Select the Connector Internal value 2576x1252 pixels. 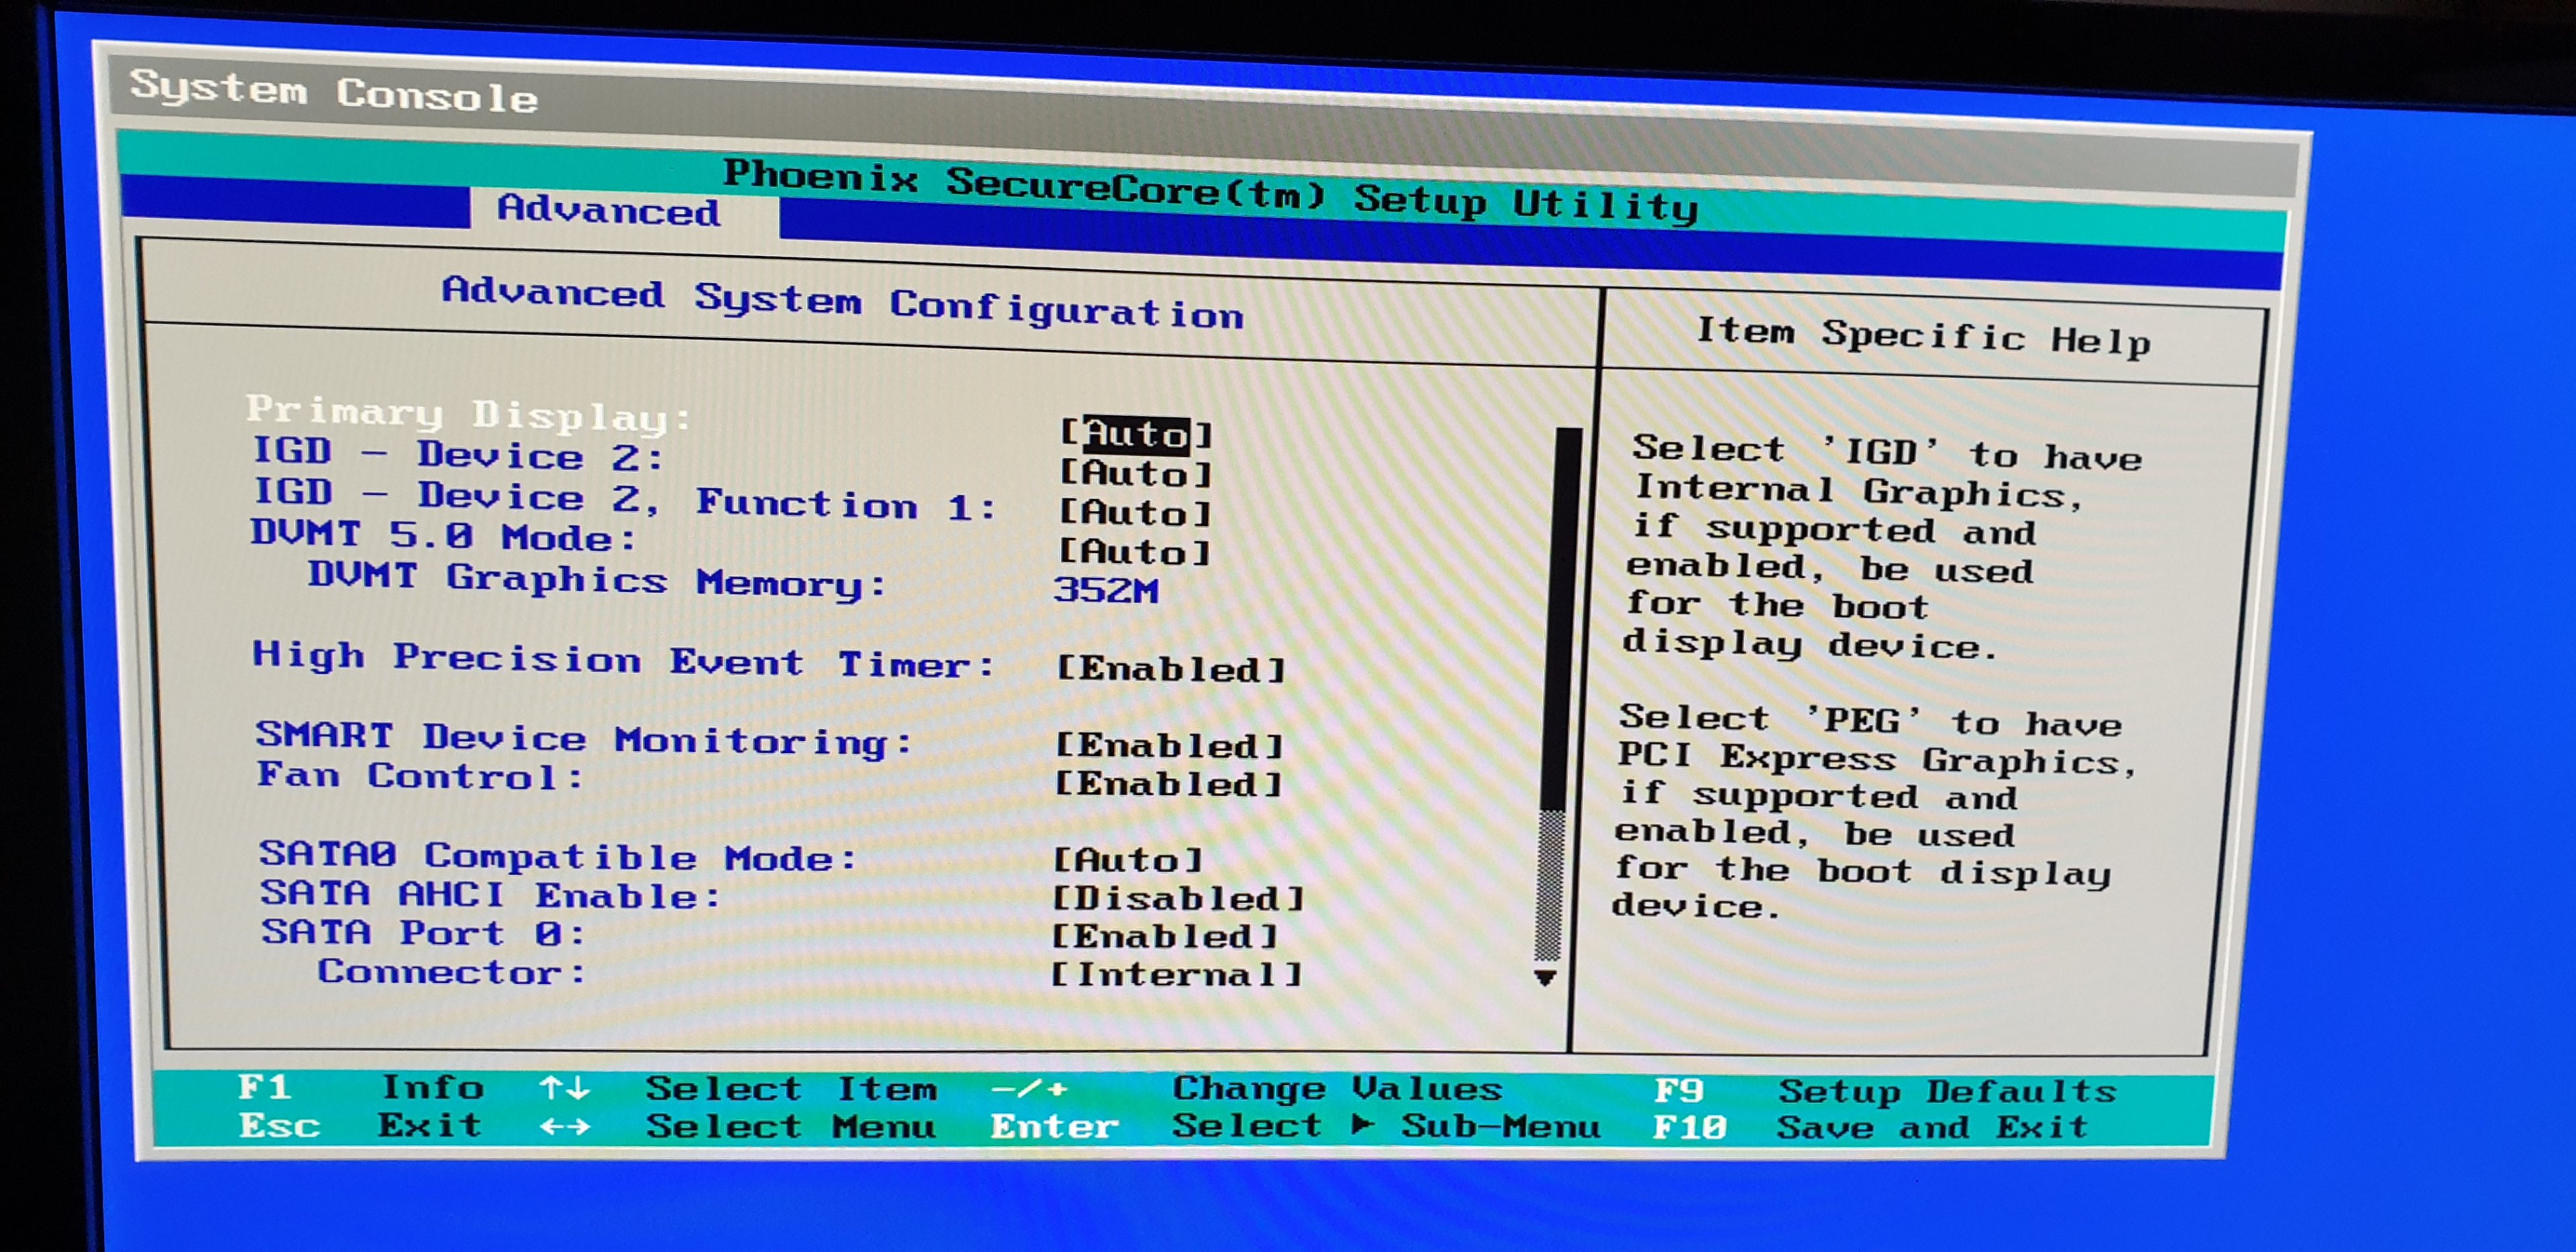click(1176, 974)
